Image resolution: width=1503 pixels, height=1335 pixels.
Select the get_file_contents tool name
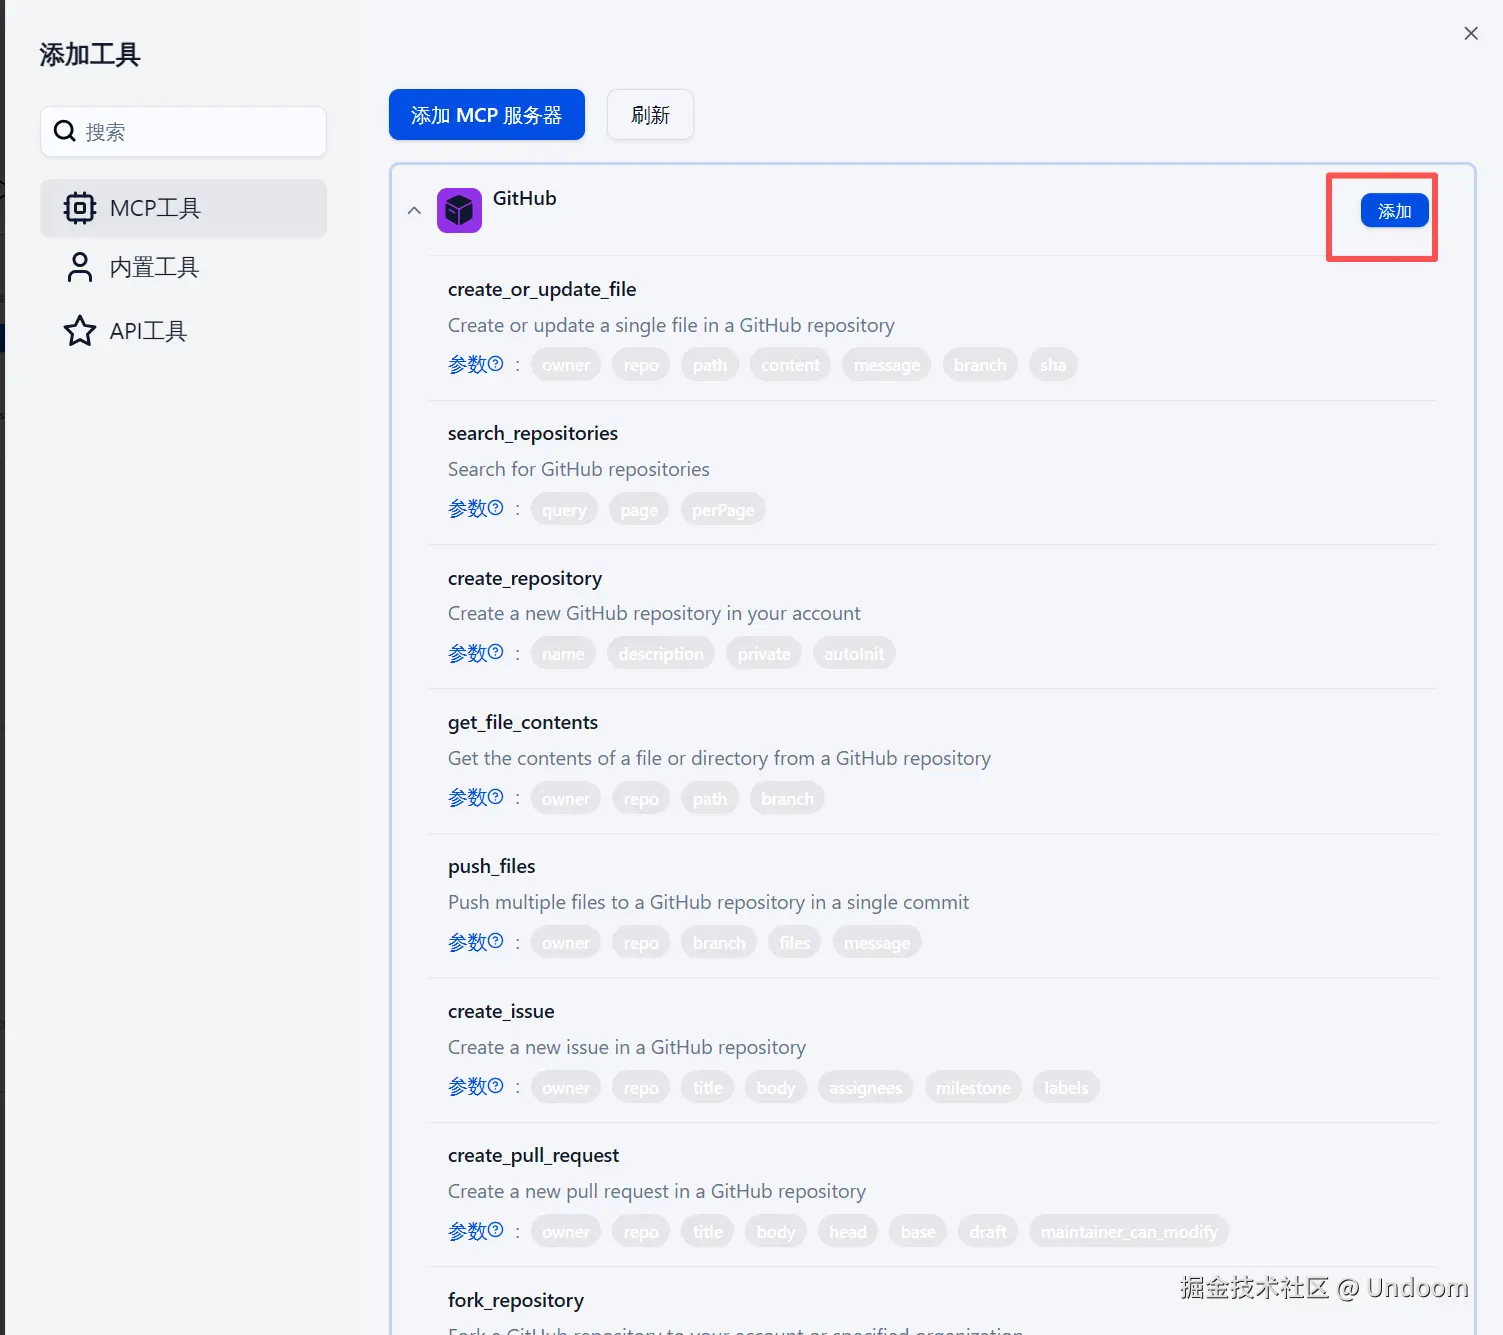click(x=523, y=722)
